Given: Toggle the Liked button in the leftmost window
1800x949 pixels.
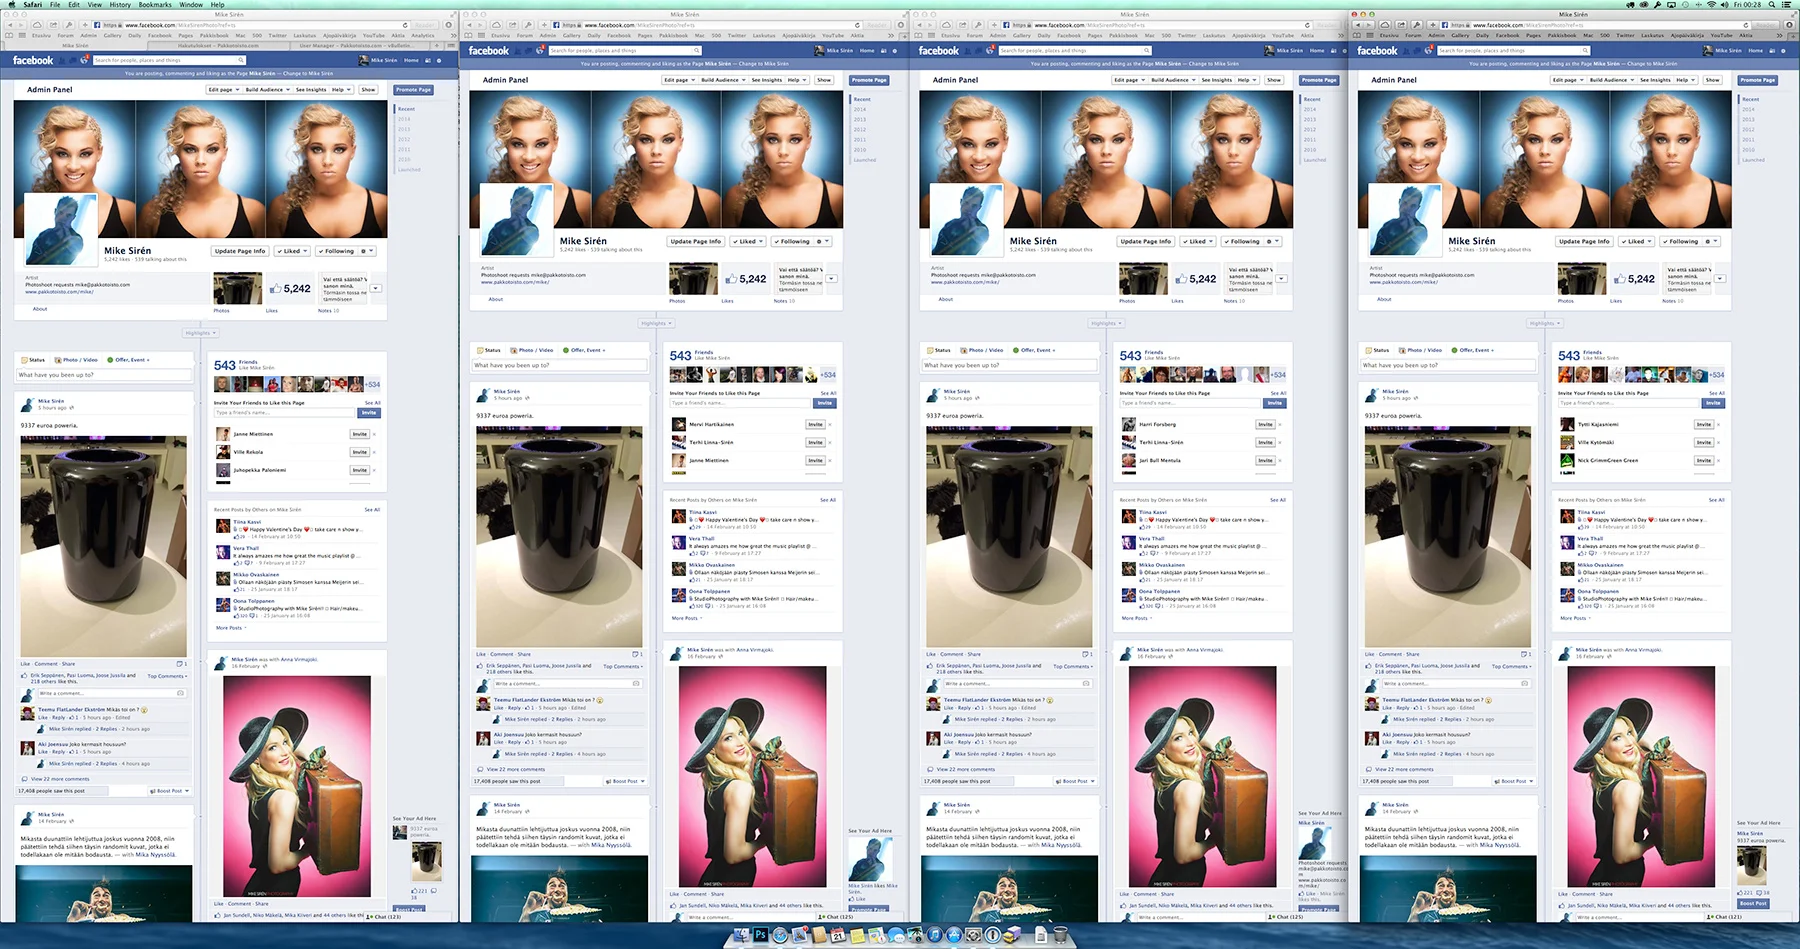Looking at the screenshot, I should point(293,251).
